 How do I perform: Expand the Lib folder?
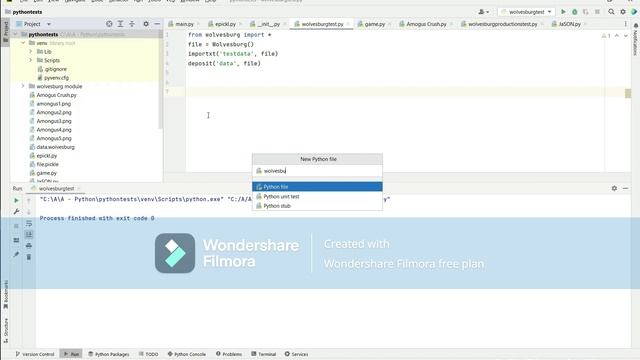[x=31, y=51]
